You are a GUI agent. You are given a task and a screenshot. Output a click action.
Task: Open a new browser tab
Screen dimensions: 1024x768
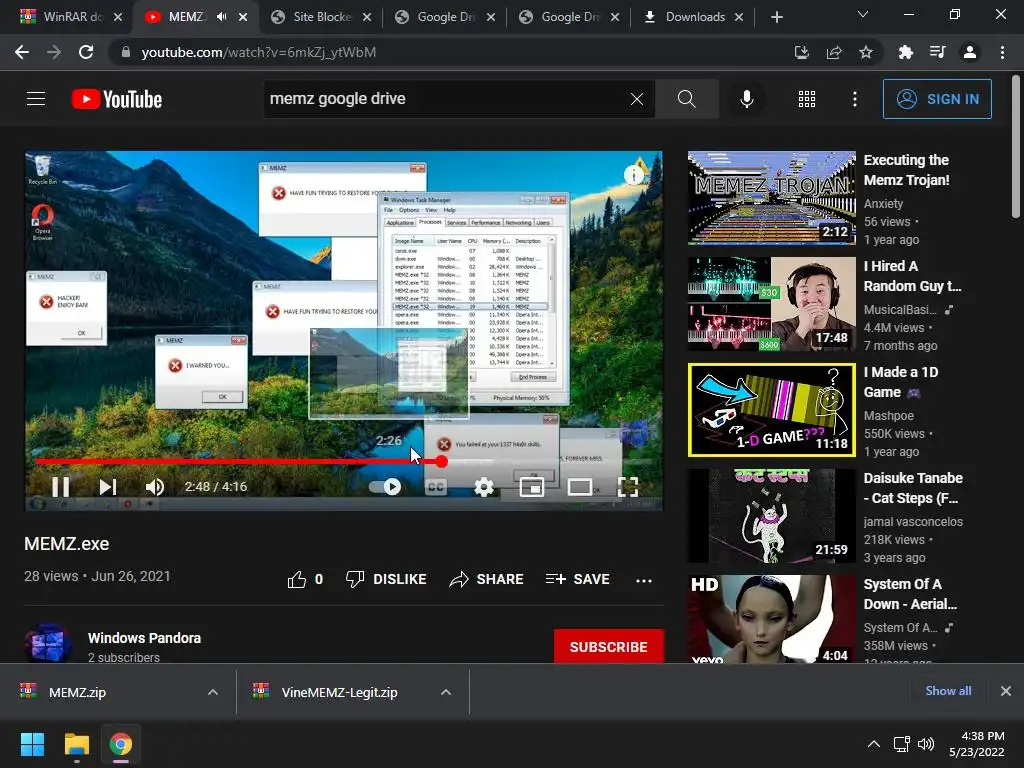776,17
